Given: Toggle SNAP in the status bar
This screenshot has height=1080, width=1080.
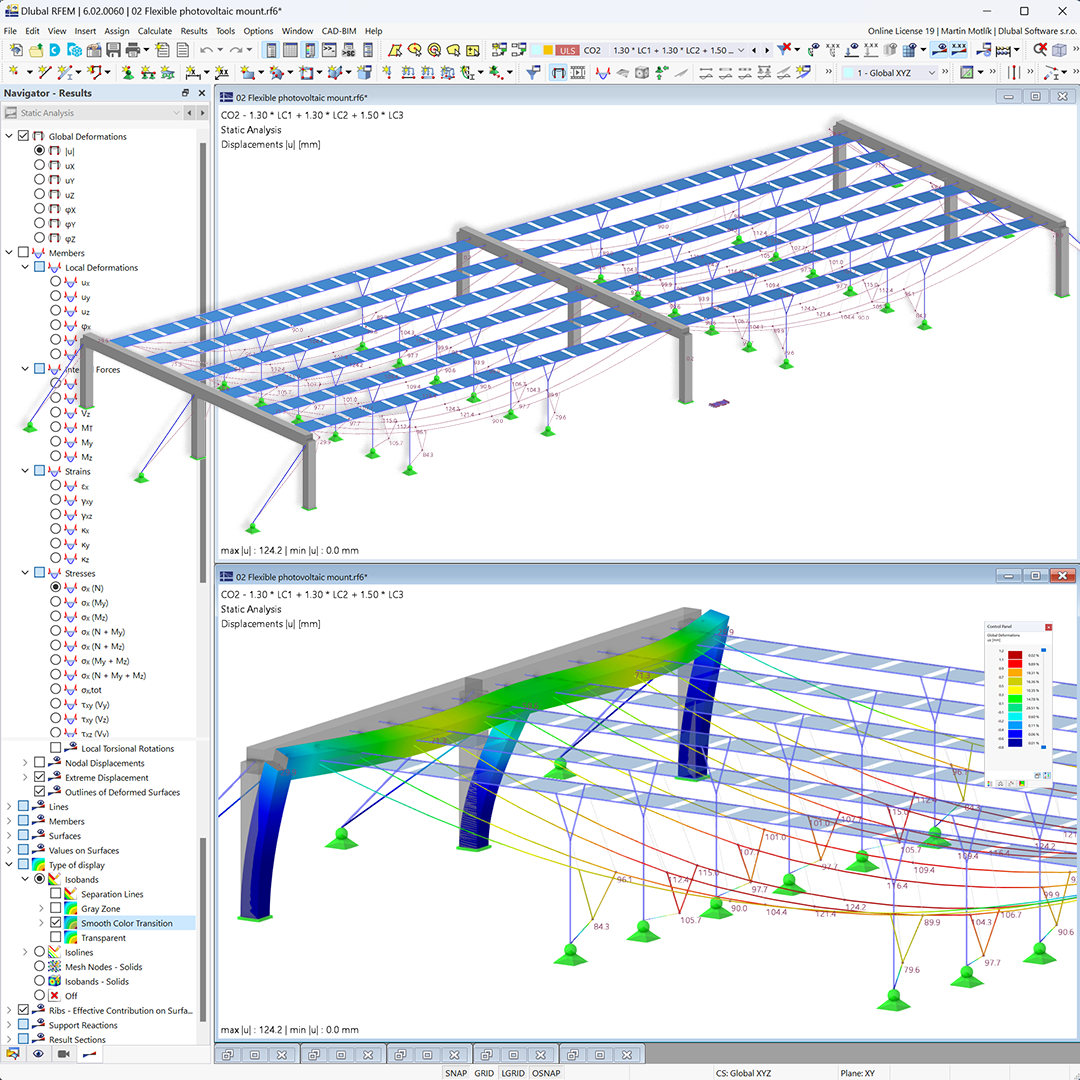Looking at the screenshot, I should 456,1072.
